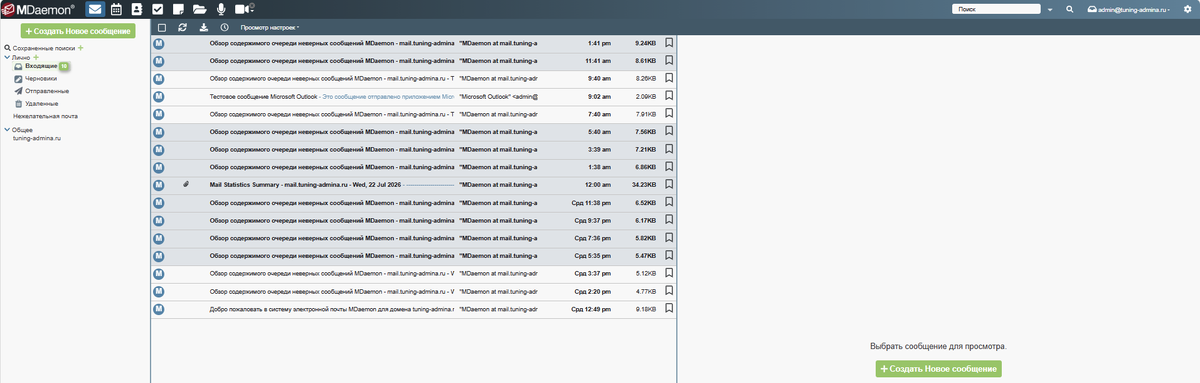The height and width of the screenshot is (383, 1200).
Task: Click sender avatar of the 5:40 am message
Action: [158, 132]
